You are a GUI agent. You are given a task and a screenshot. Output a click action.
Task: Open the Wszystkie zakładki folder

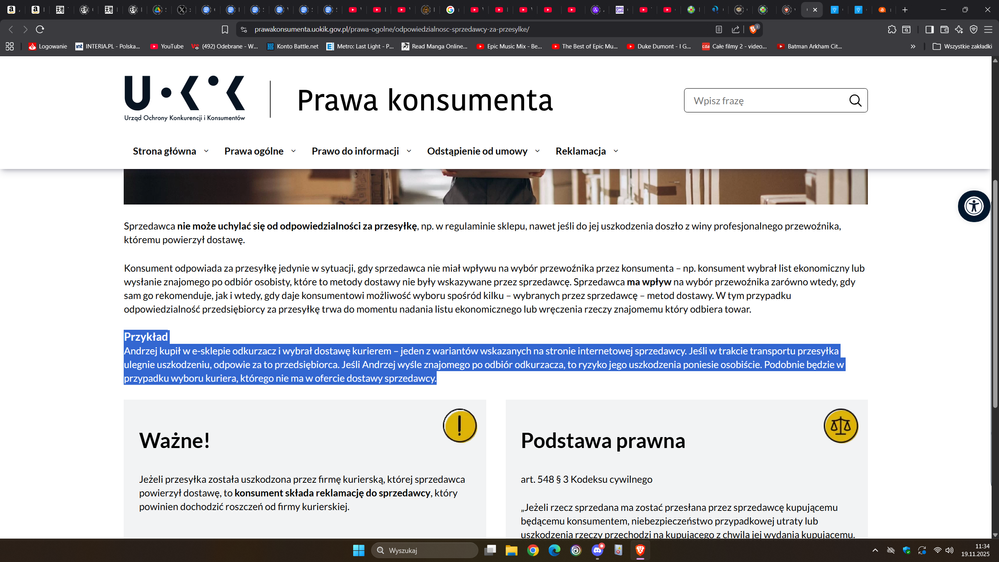point(961,47)
